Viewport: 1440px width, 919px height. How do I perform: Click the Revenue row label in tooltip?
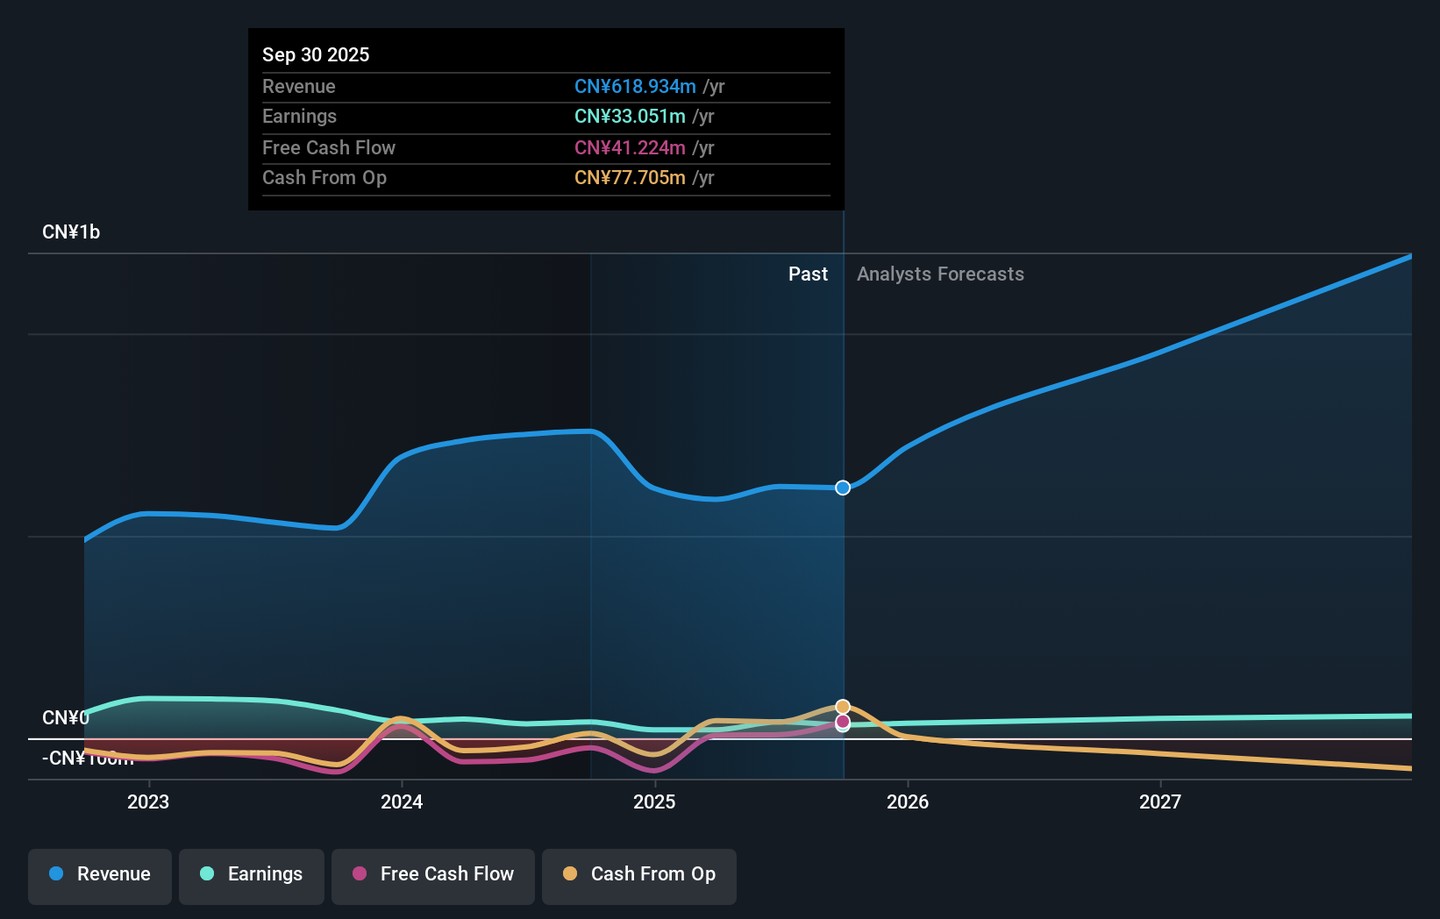[299, 87]
